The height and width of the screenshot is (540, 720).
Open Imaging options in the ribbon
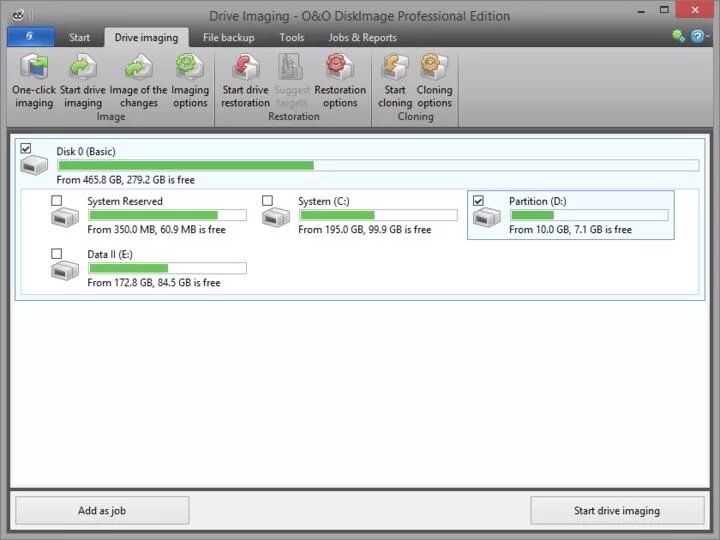[190, 68]
